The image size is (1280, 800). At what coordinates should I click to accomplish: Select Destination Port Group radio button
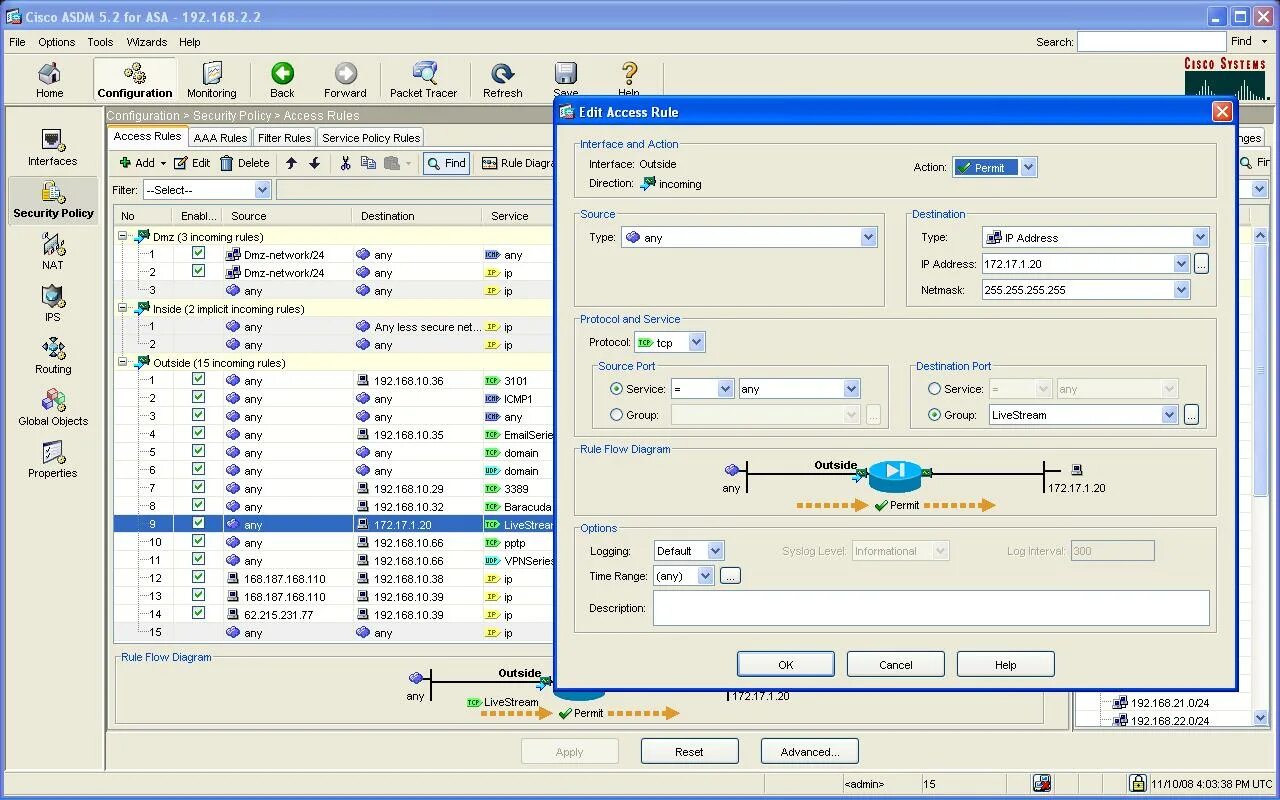(934, 415)
